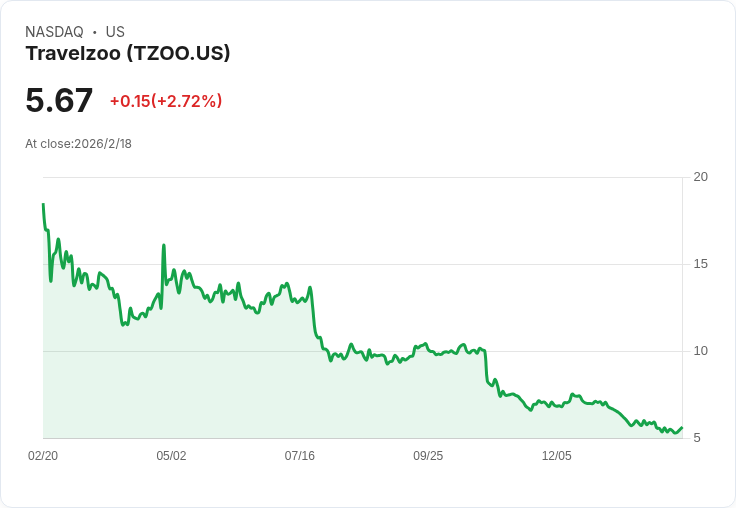Click the NASDAQ exchange label
Viewport: 736px width, 508px height.
54,32
